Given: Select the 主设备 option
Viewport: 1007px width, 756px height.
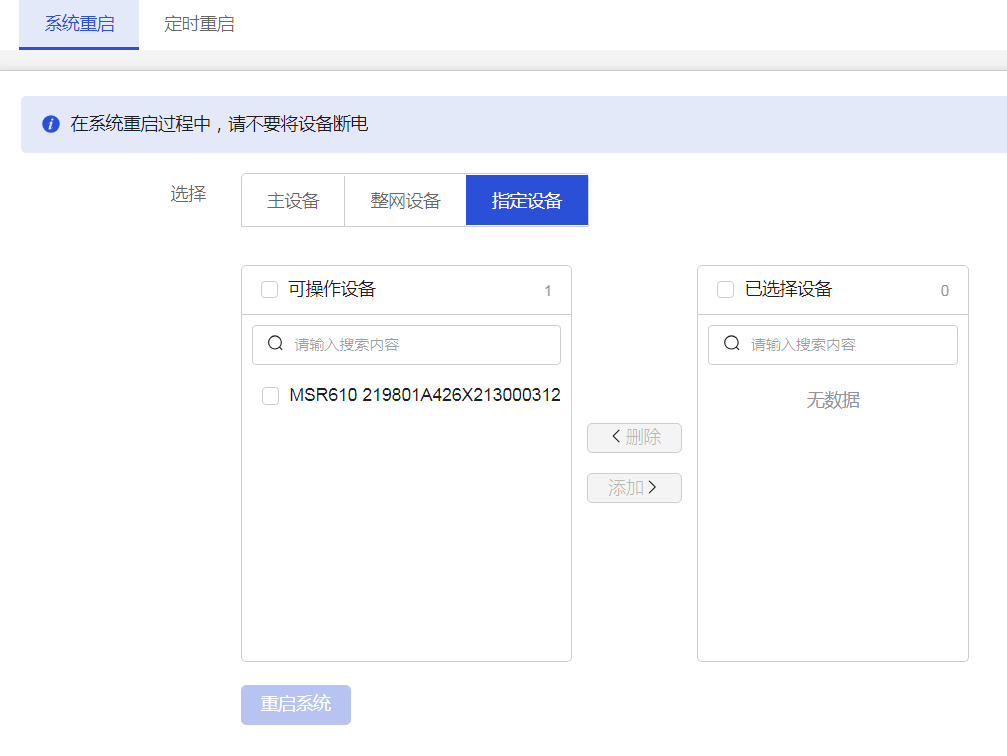Looking at the screenshot, I should 293,201.
